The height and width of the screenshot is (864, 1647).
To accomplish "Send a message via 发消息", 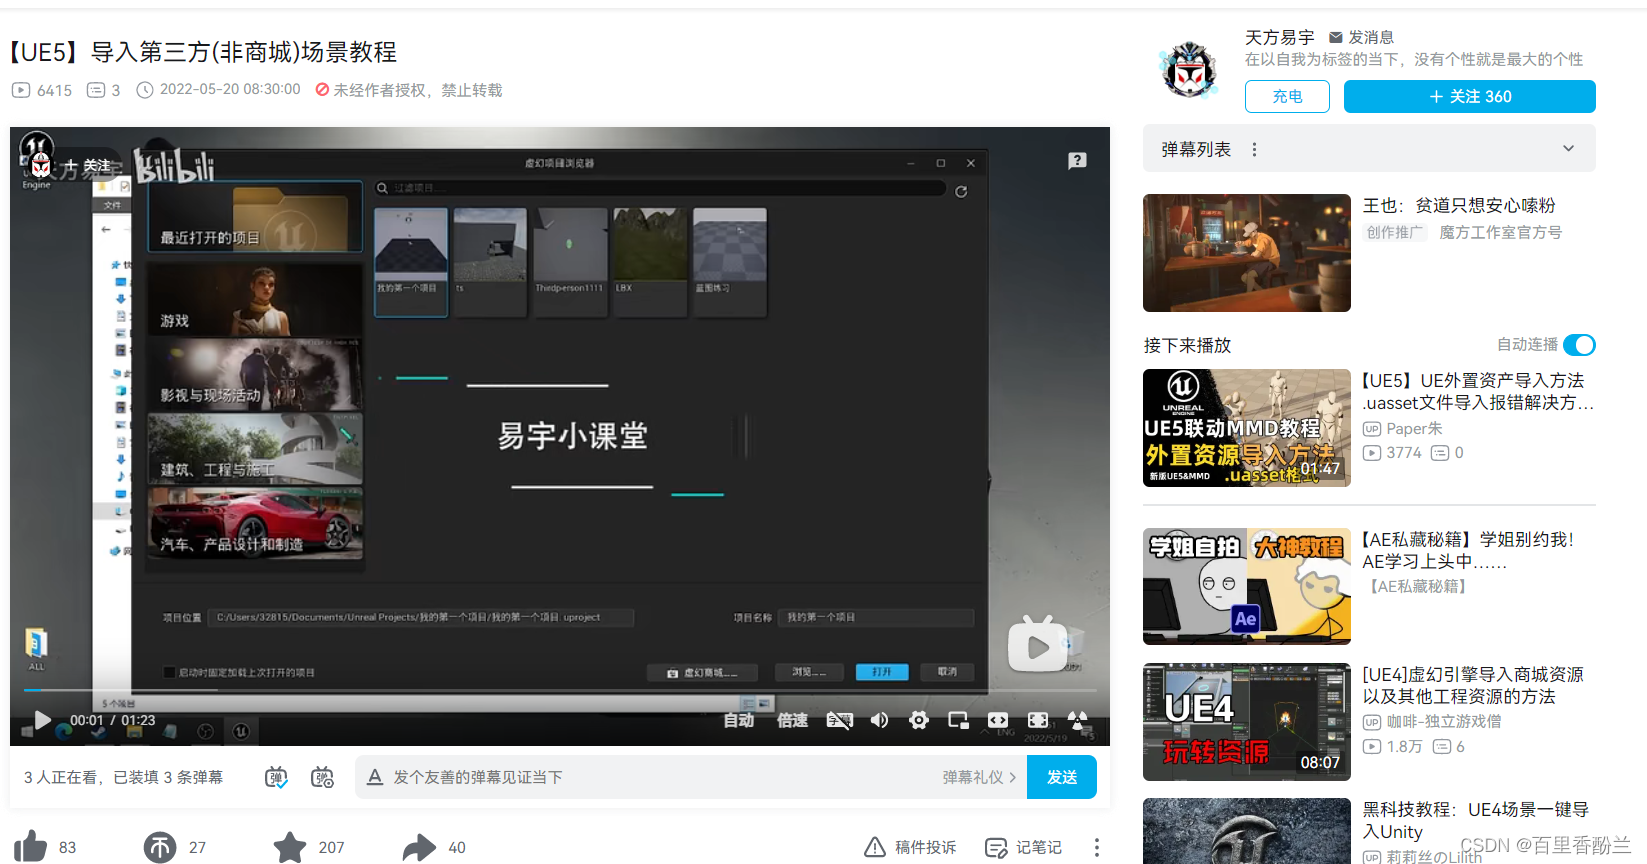I will [1361, 37].
